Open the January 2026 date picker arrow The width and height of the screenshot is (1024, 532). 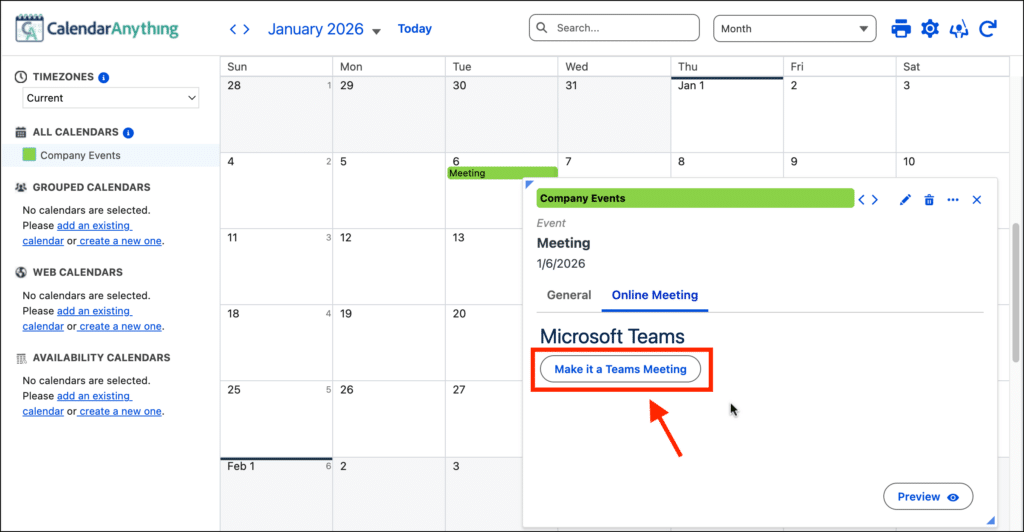pyautogui.click(x=376, y=31)
